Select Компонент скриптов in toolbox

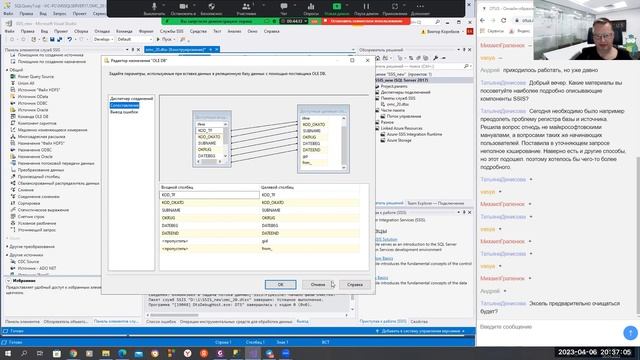point(37,123)
